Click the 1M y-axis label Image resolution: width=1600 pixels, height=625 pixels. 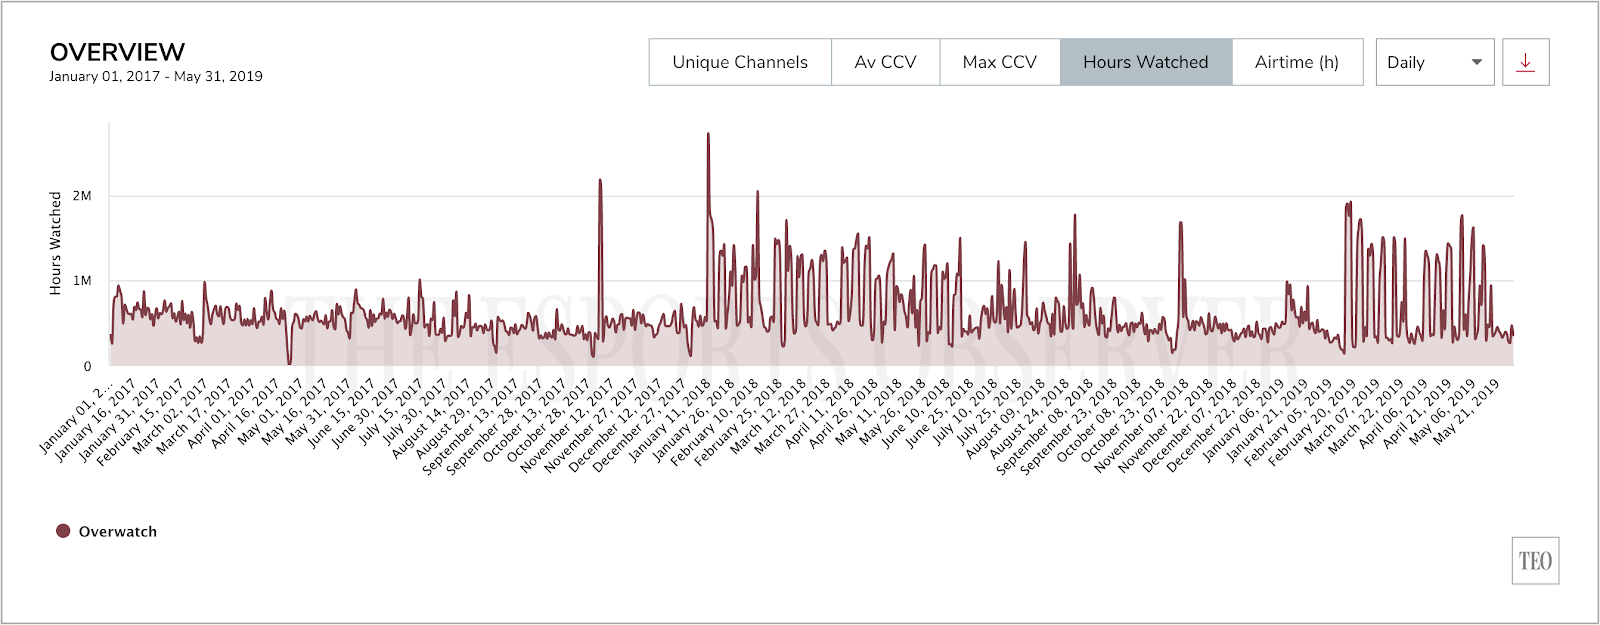tap(82, 281)
